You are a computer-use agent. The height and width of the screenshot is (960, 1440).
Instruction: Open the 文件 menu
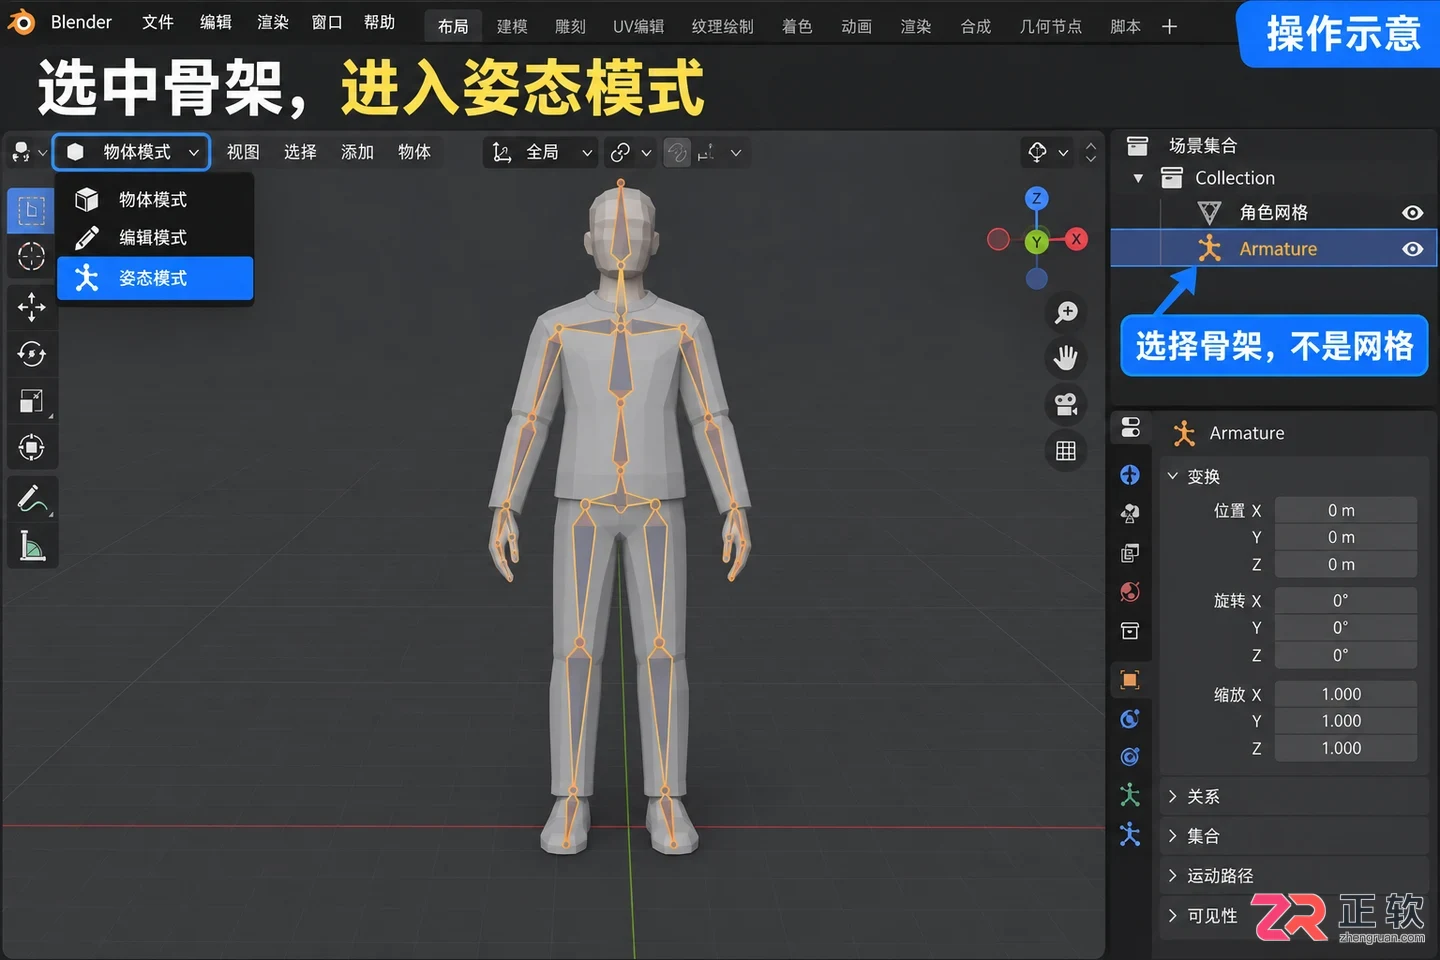pos(158,22)
